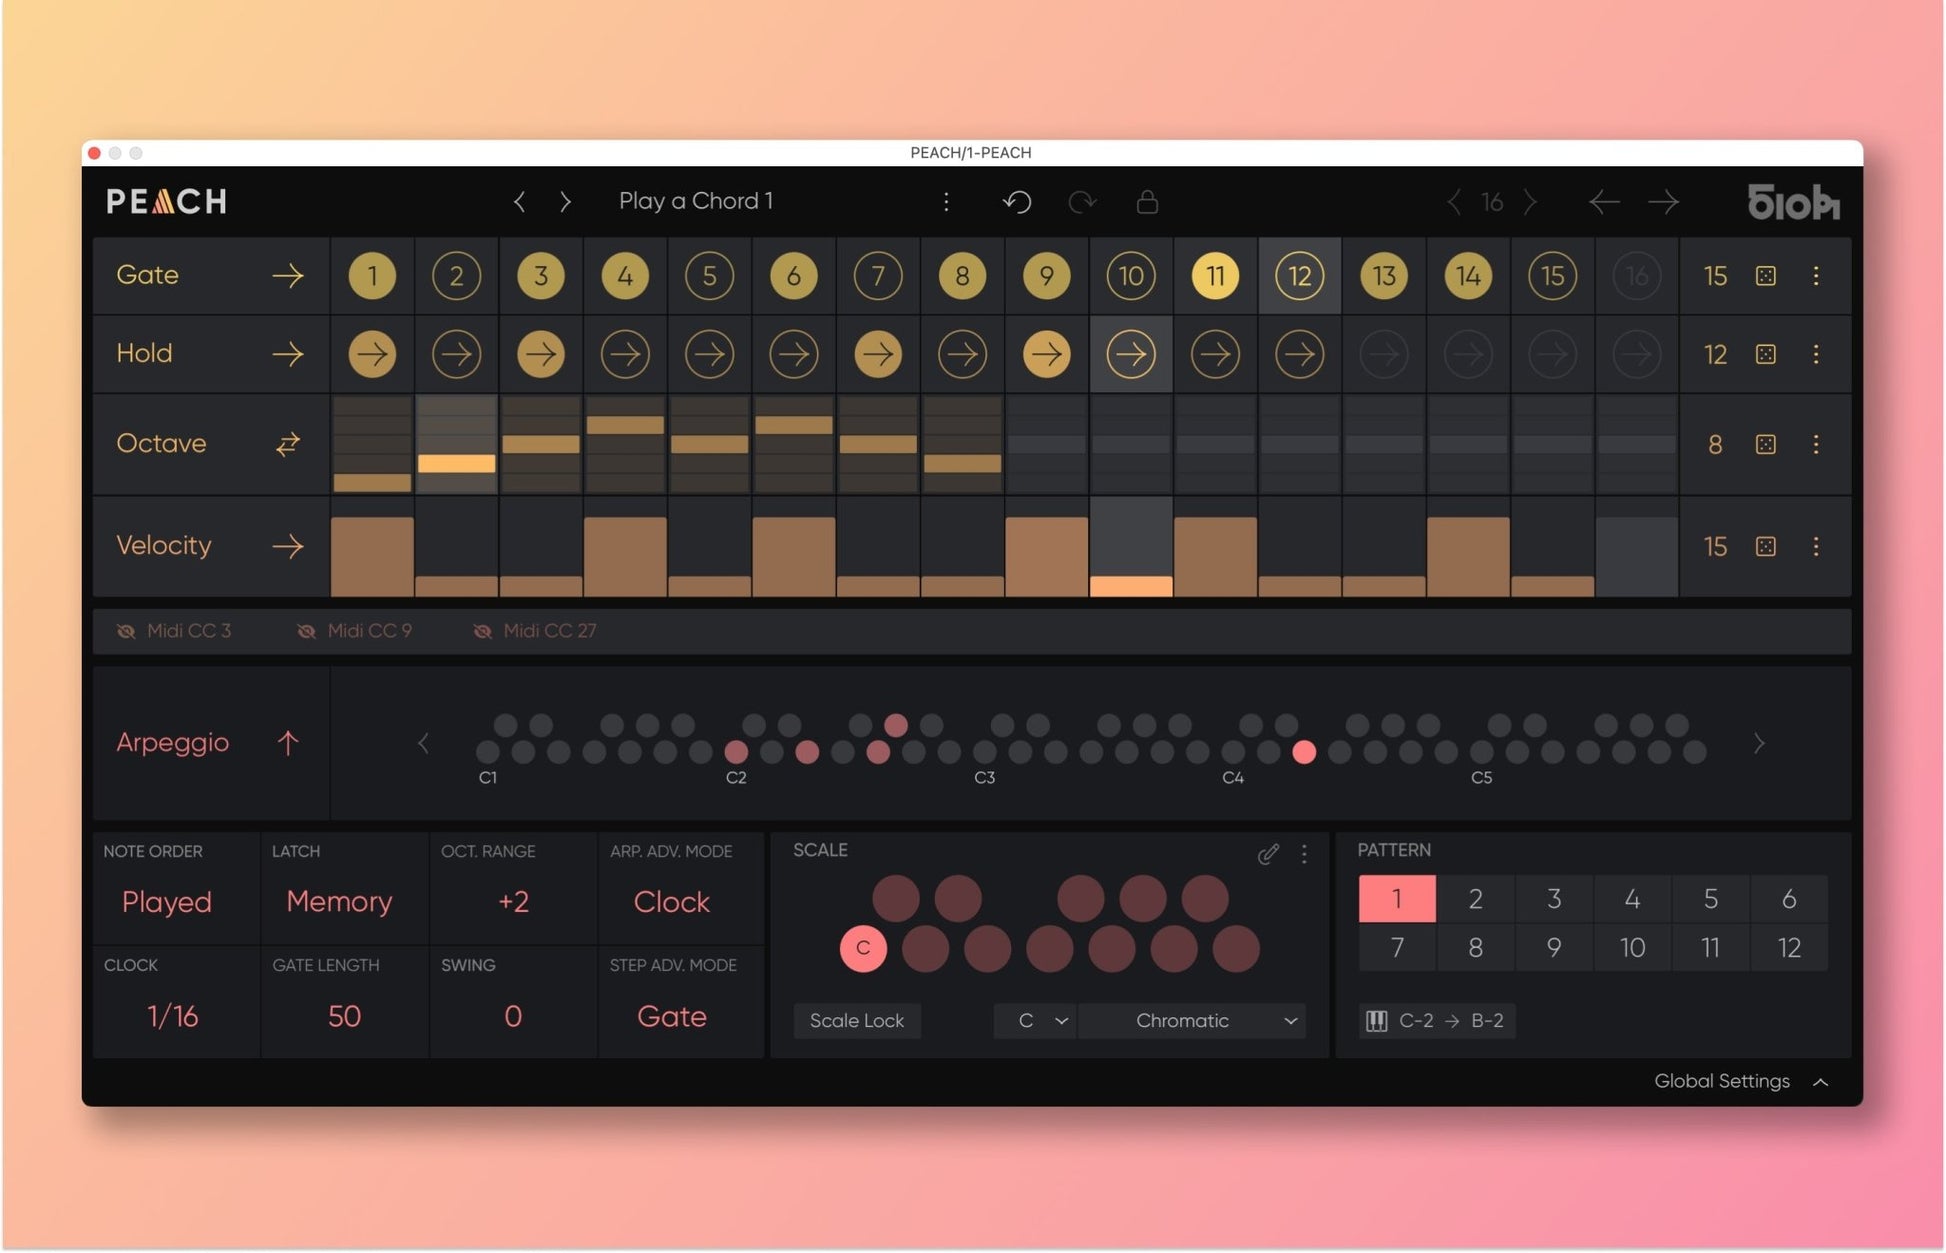
Task: Click the undo icon in header
Action: pos(1017,202)
